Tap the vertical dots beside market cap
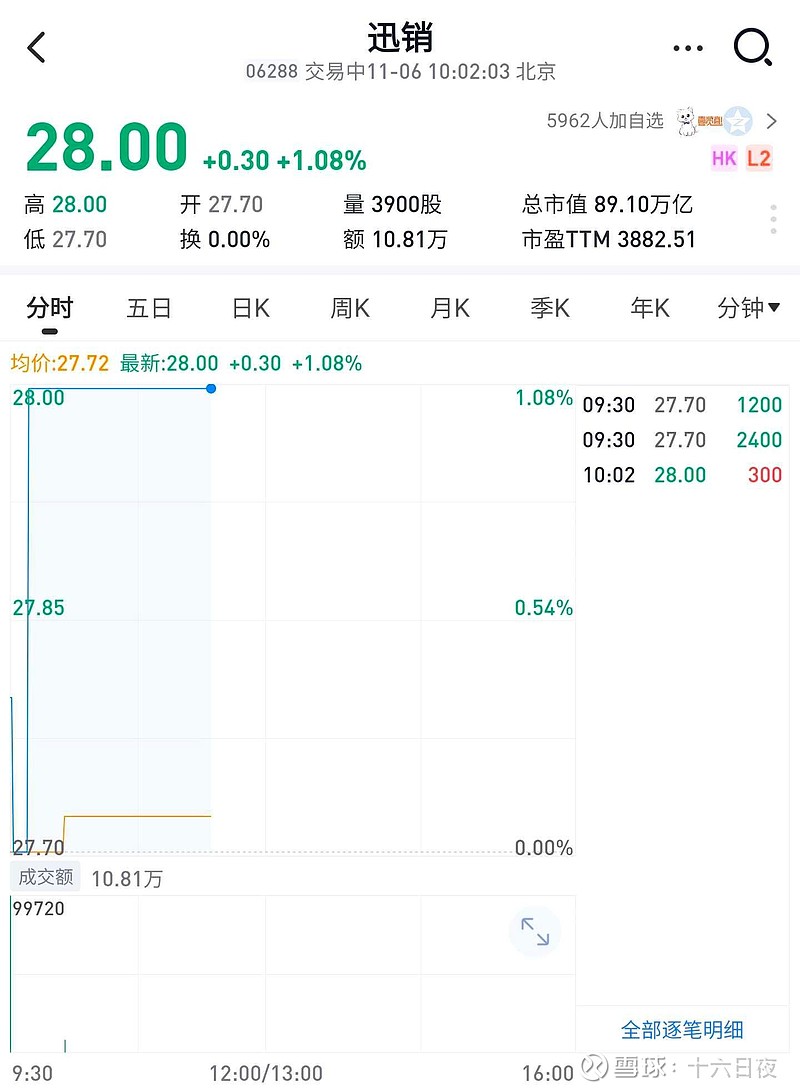800x1092 pixels. [773, 220]
